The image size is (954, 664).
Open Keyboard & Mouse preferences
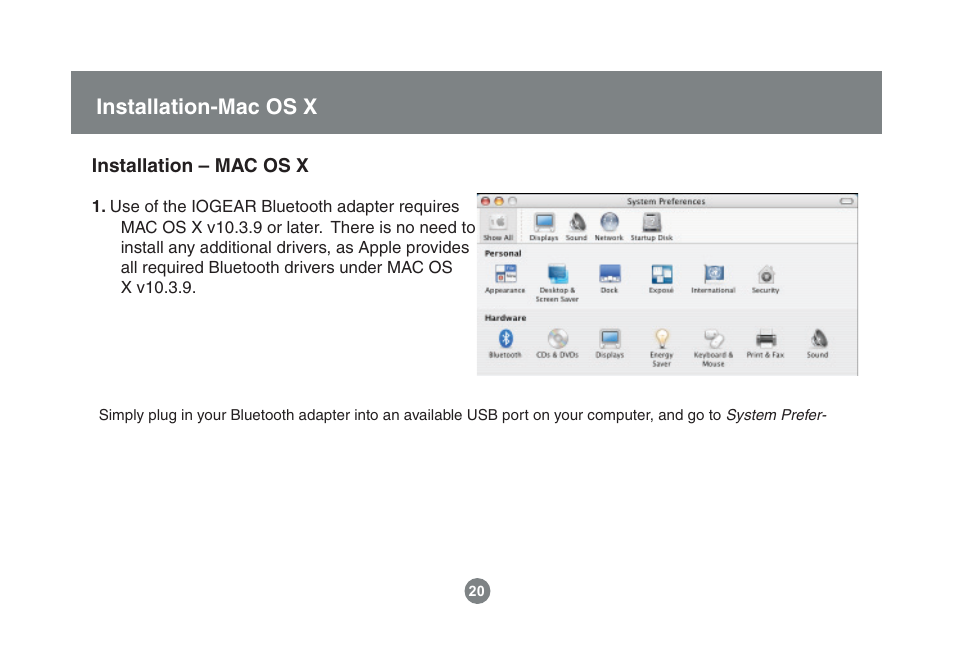(713, 348)
